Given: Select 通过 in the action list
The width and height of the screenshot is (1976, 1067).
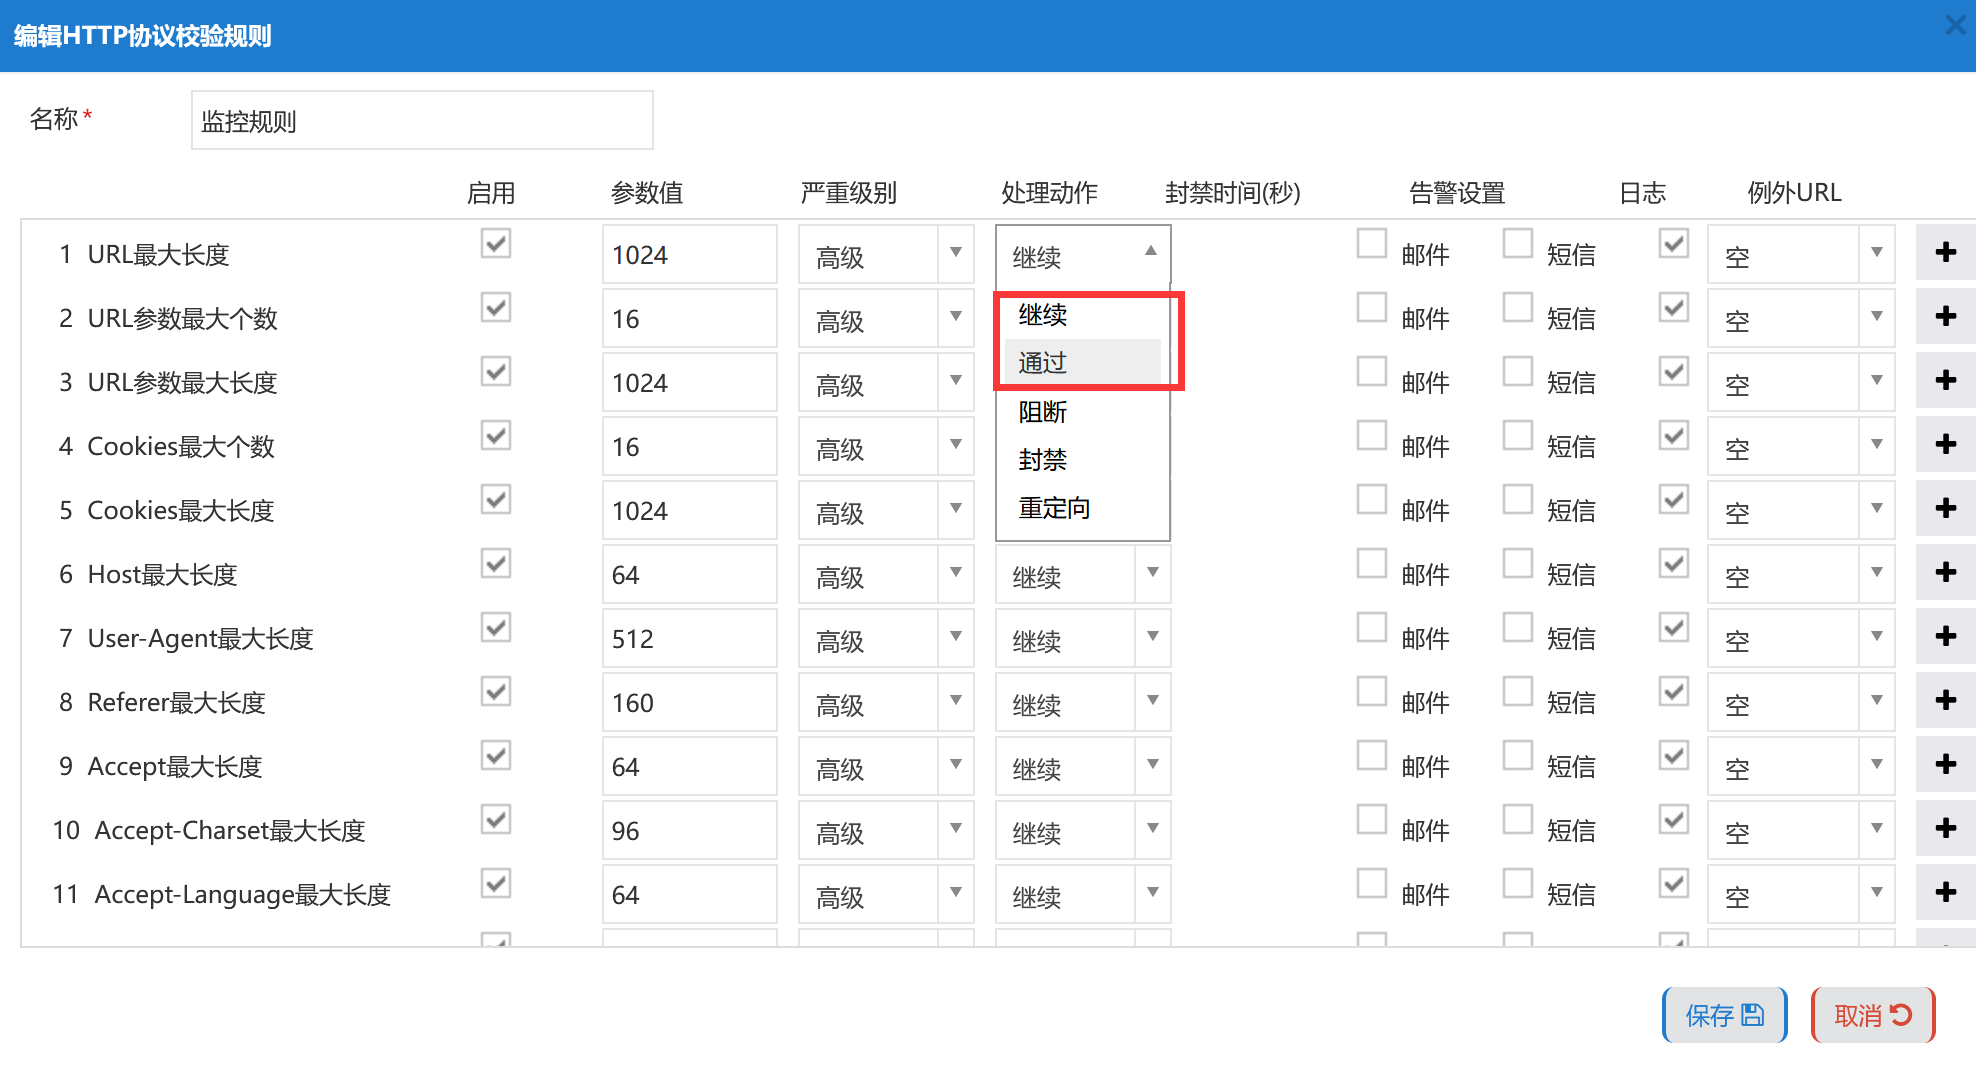Looking at the screenshot, I should [1043, 363].
